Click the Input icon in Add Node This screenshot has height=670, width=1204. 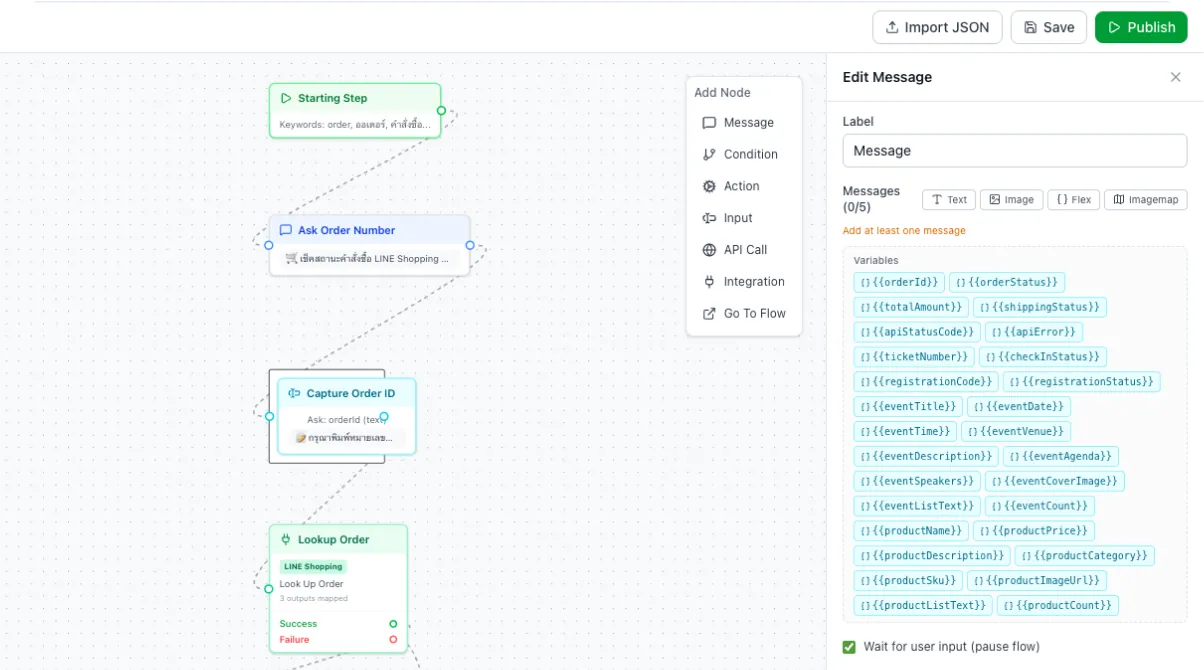709,218
